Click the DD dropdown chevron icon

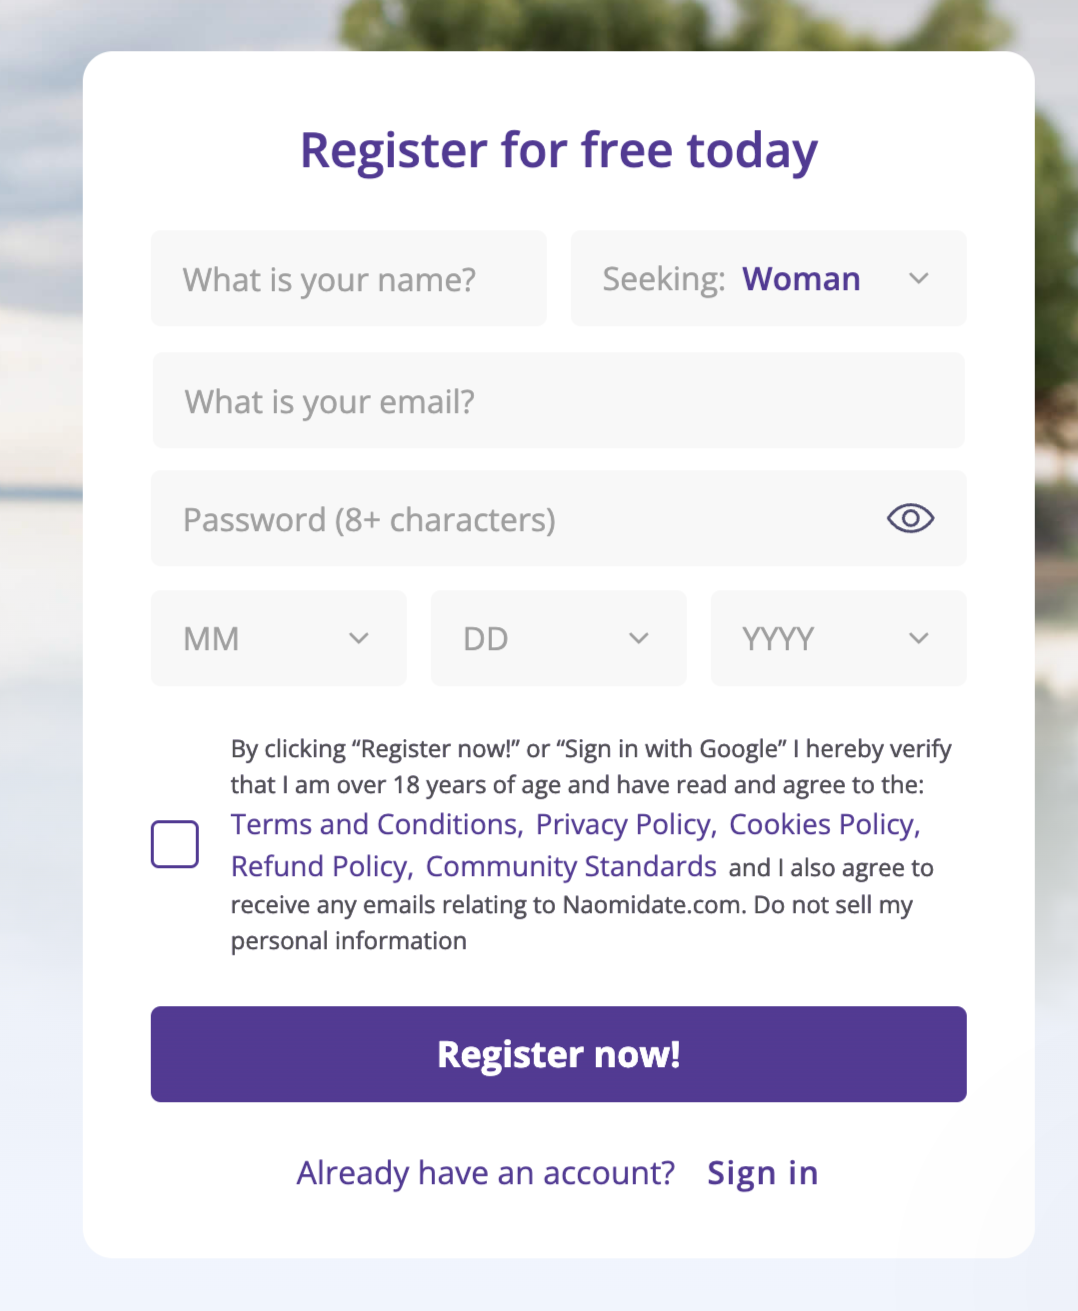click(638, 638)
